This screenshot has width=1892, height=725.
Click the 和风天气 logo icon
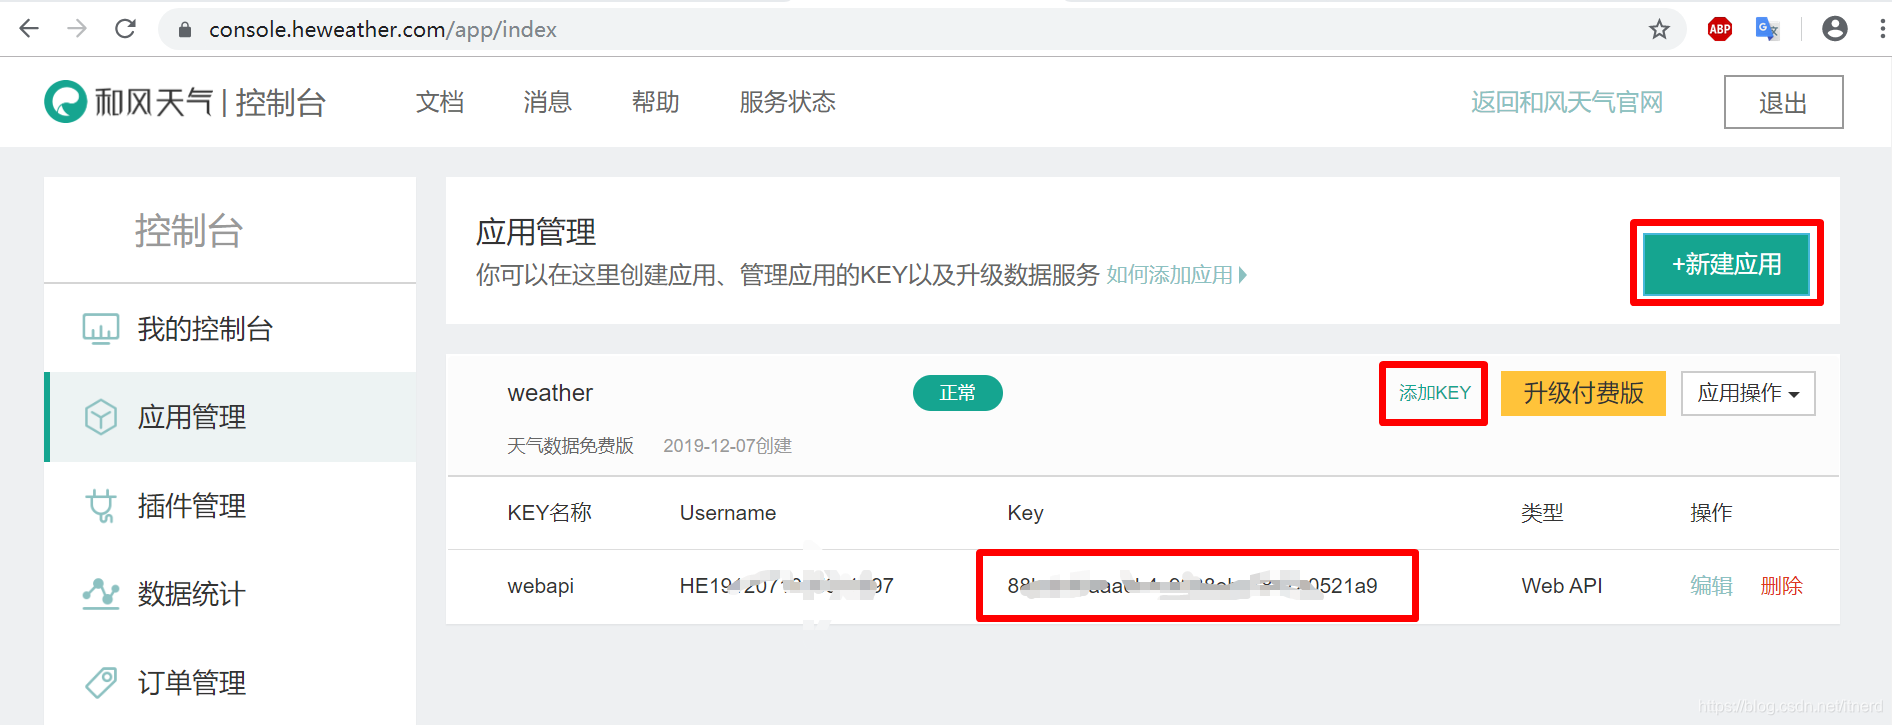click(66, 102)
